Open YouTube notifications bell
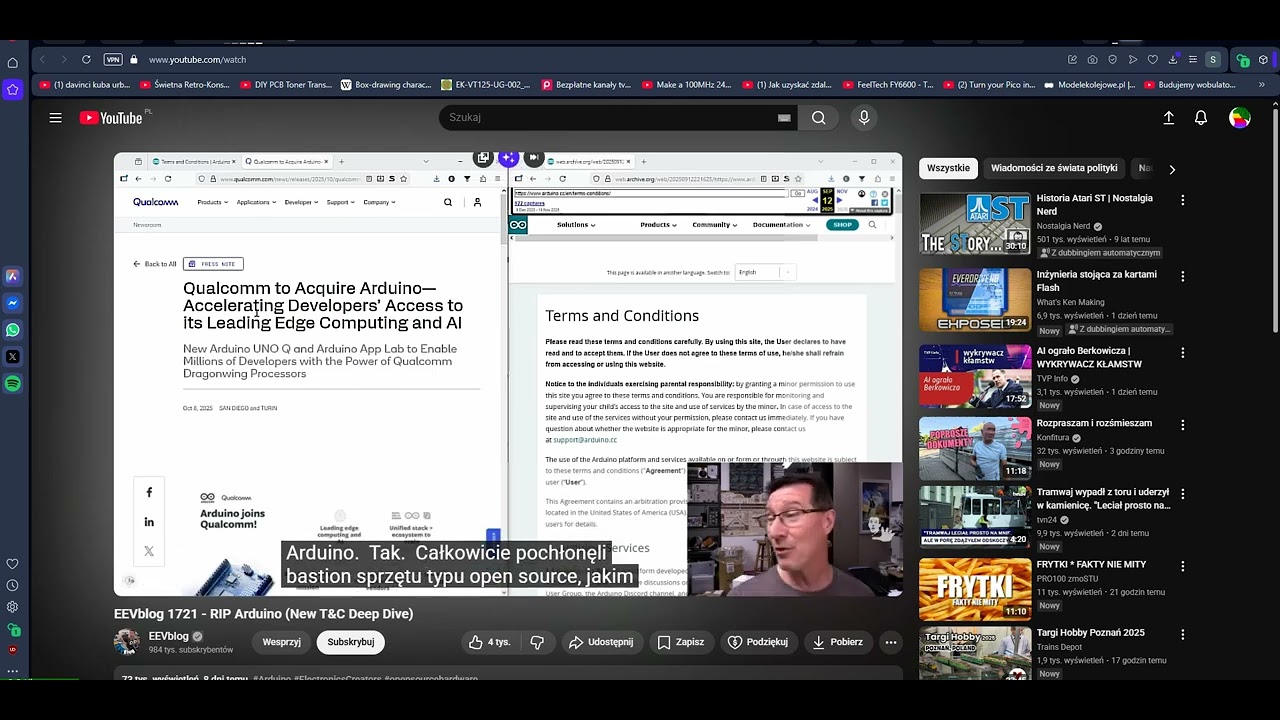The height and width of the screenshot is (720, 1280). pyautogui.click(x=1201, y=118)
